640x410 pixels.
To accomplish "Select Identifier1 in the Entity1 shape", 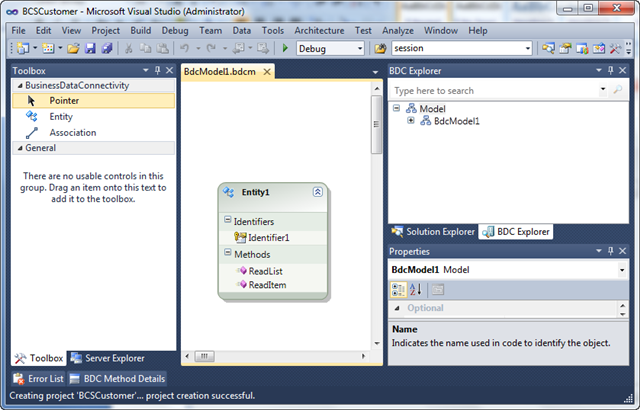I will coord(269,238).
